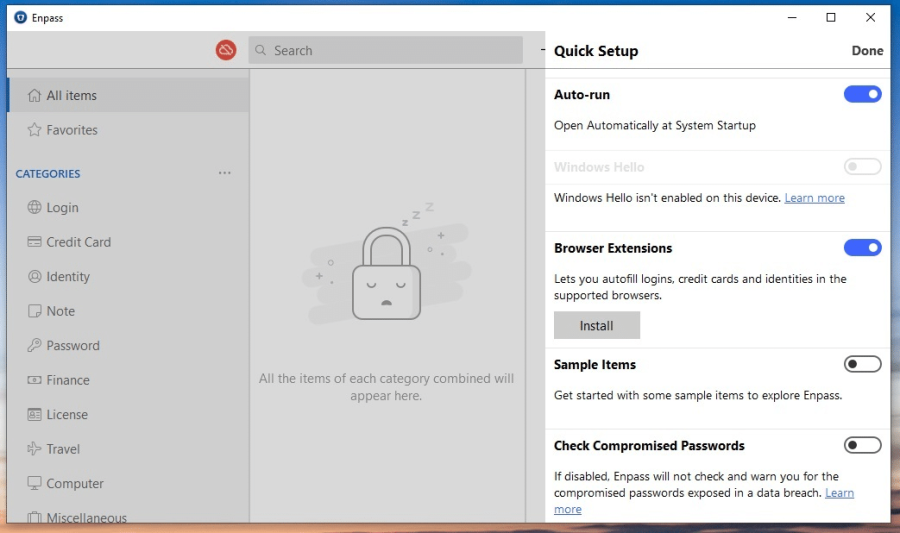
Task: Open the License category
Action: (x=129, y=414)
